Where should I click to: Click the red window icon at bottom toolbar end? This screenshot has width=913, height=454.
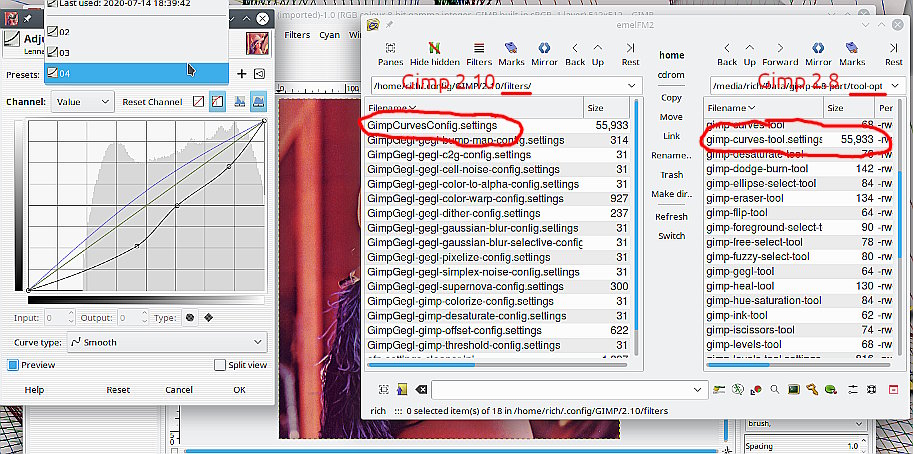coord(894,389)
